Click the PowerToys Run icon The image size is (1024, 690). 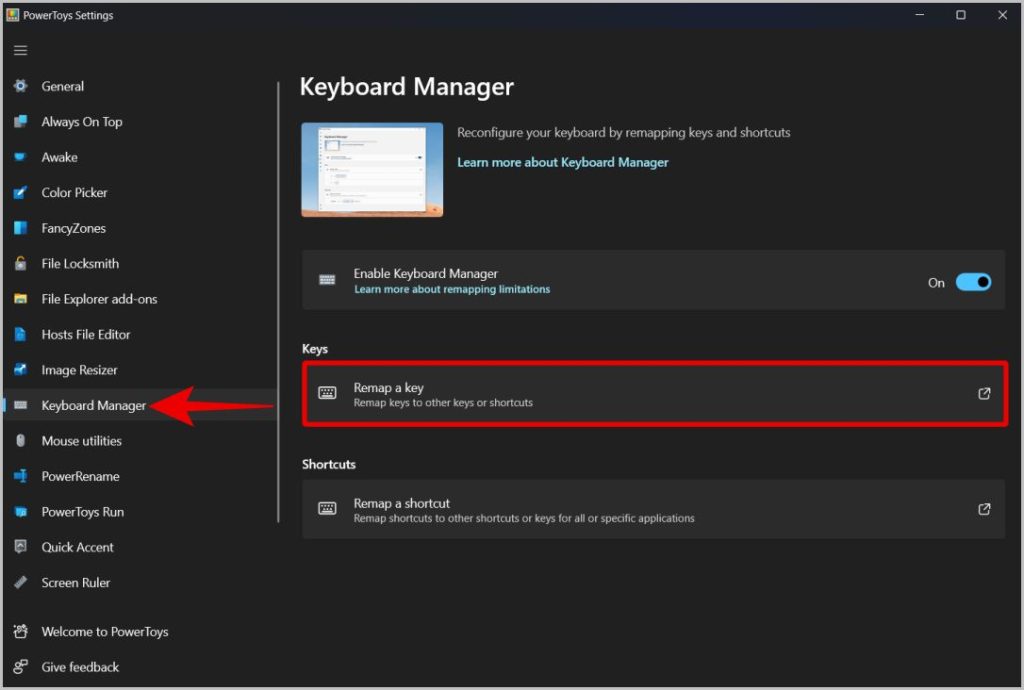click(20, 511)
